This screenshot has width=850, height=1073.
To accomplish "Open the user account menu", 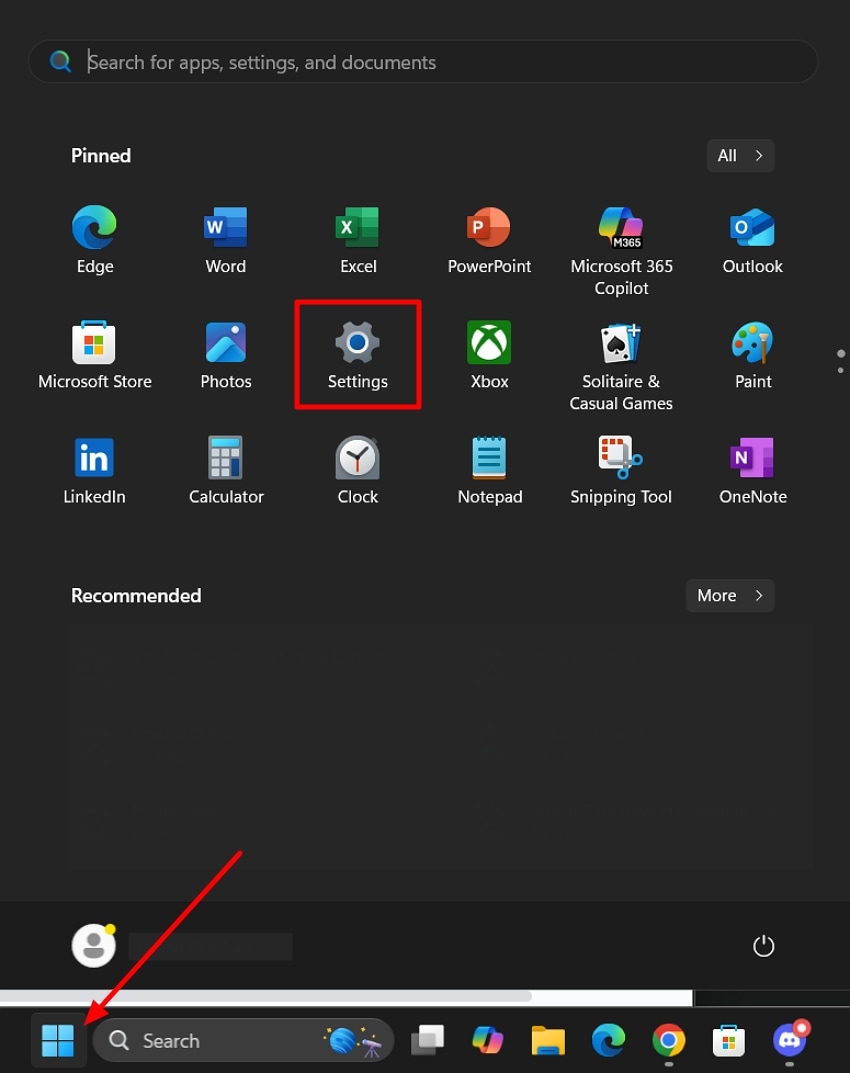I will 94,945.
